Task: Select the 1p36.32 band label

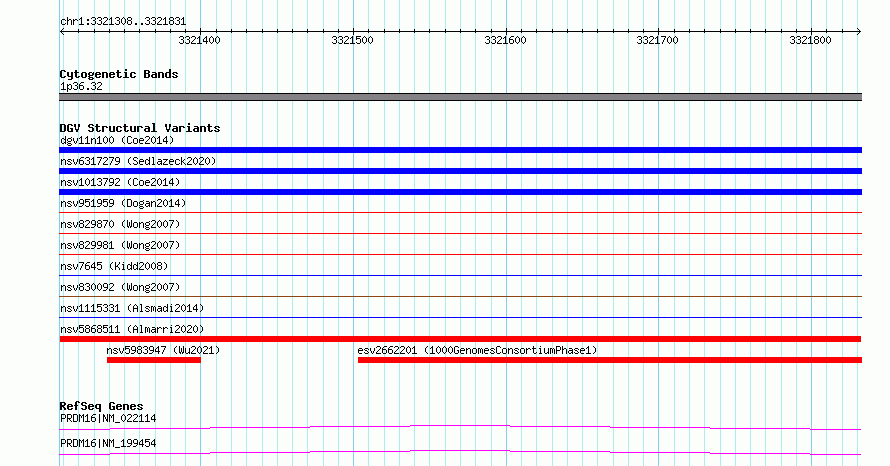Action: pos(81,86)
